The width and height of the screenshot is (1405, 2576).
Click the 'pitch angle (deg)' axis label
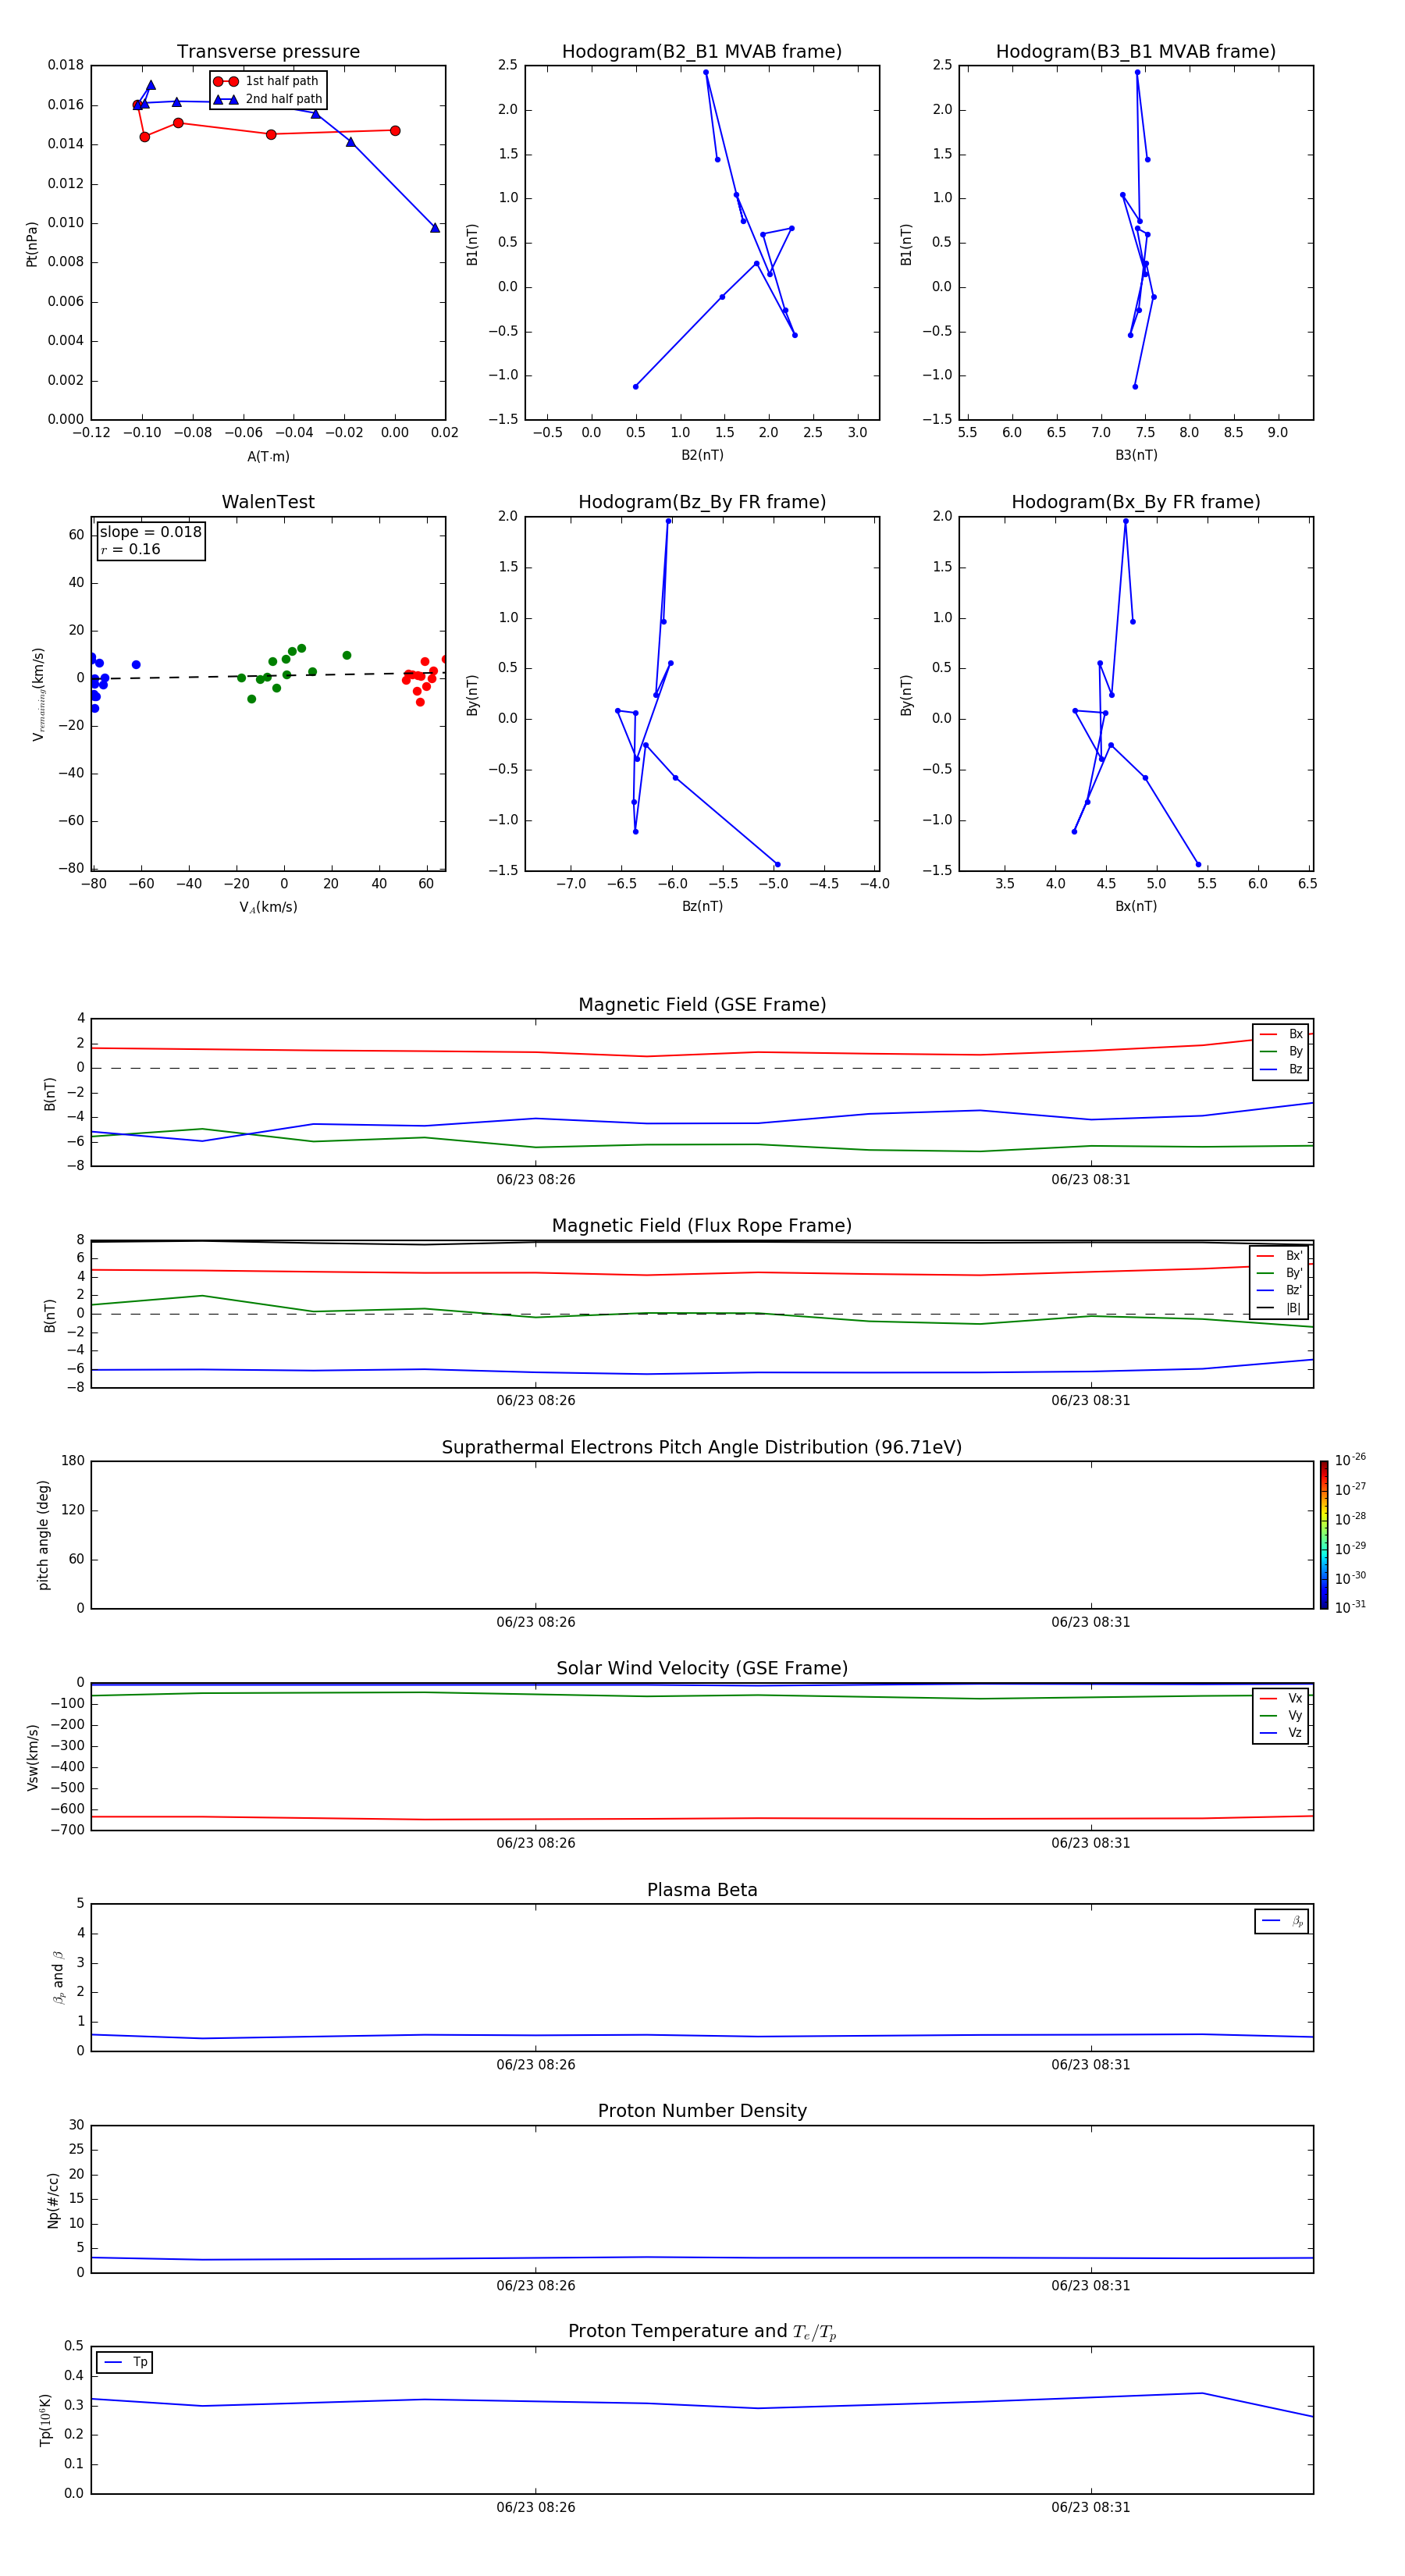(43, 1535)
